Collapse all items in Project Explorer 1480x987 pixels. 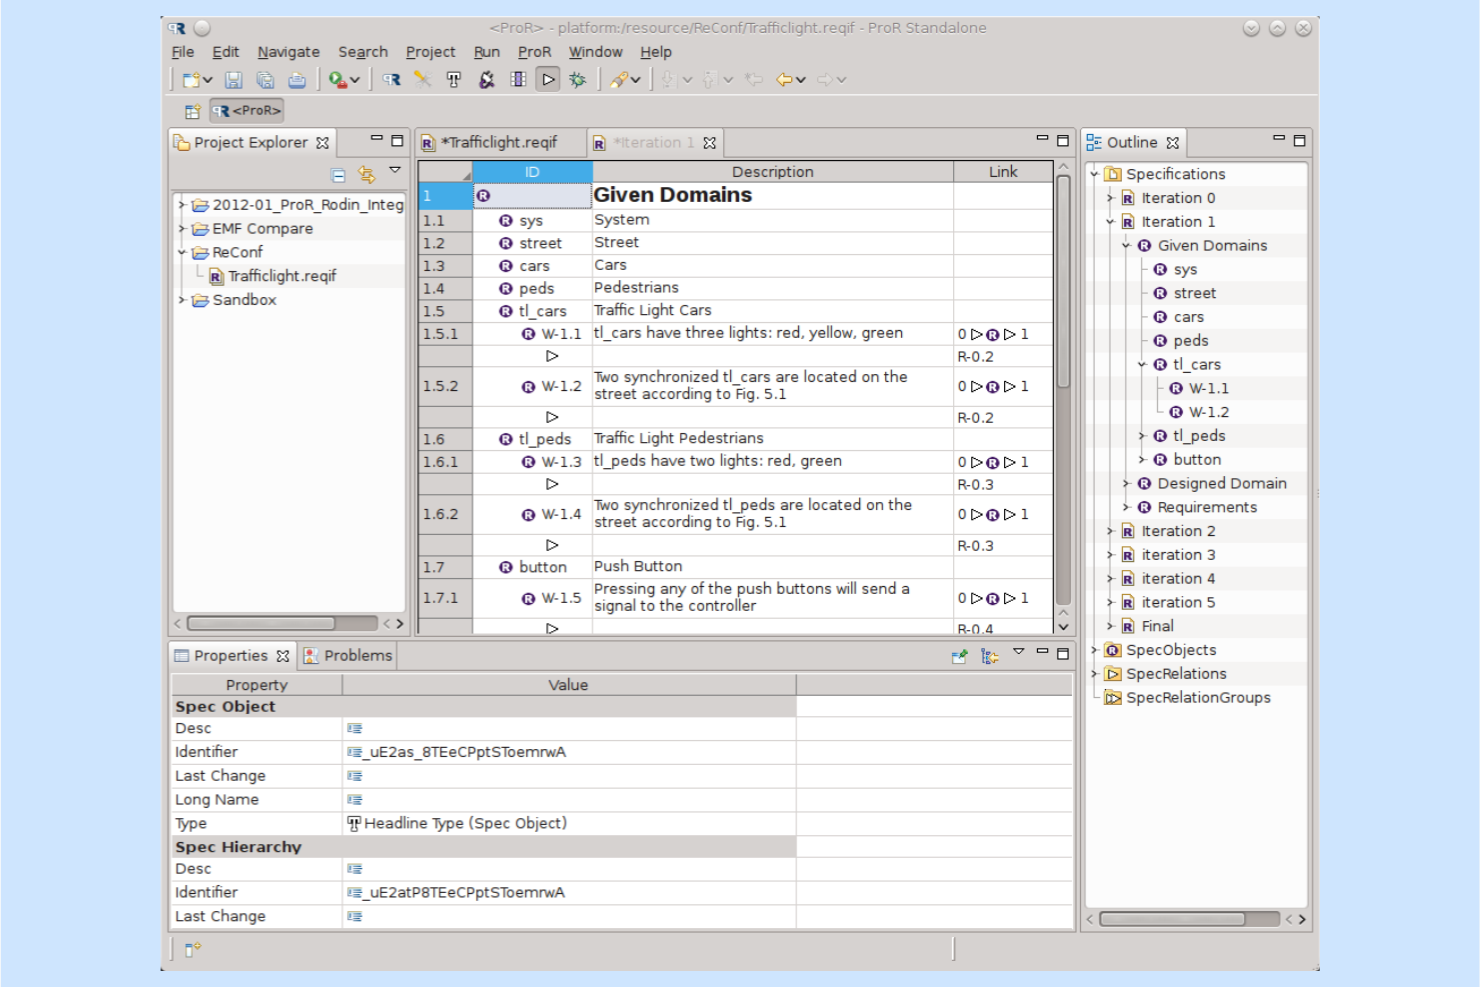click(337, 174)
